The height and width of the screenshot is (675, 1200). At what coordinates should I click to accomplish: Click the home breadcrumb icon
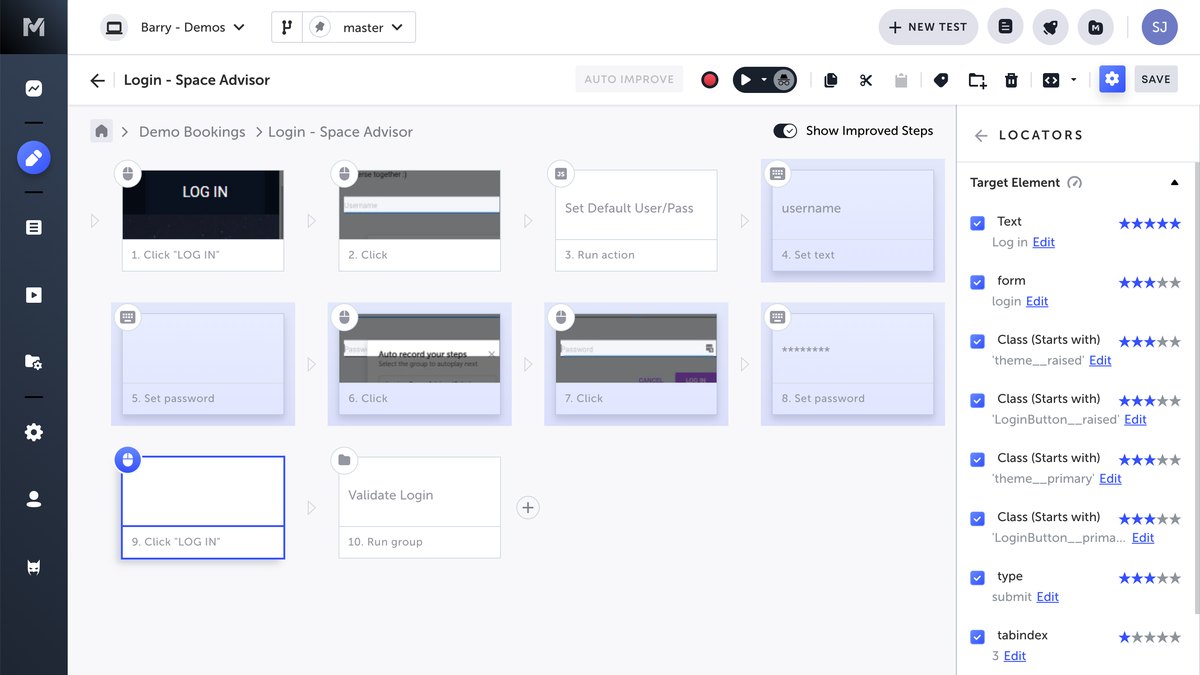(x=101, y=131)
